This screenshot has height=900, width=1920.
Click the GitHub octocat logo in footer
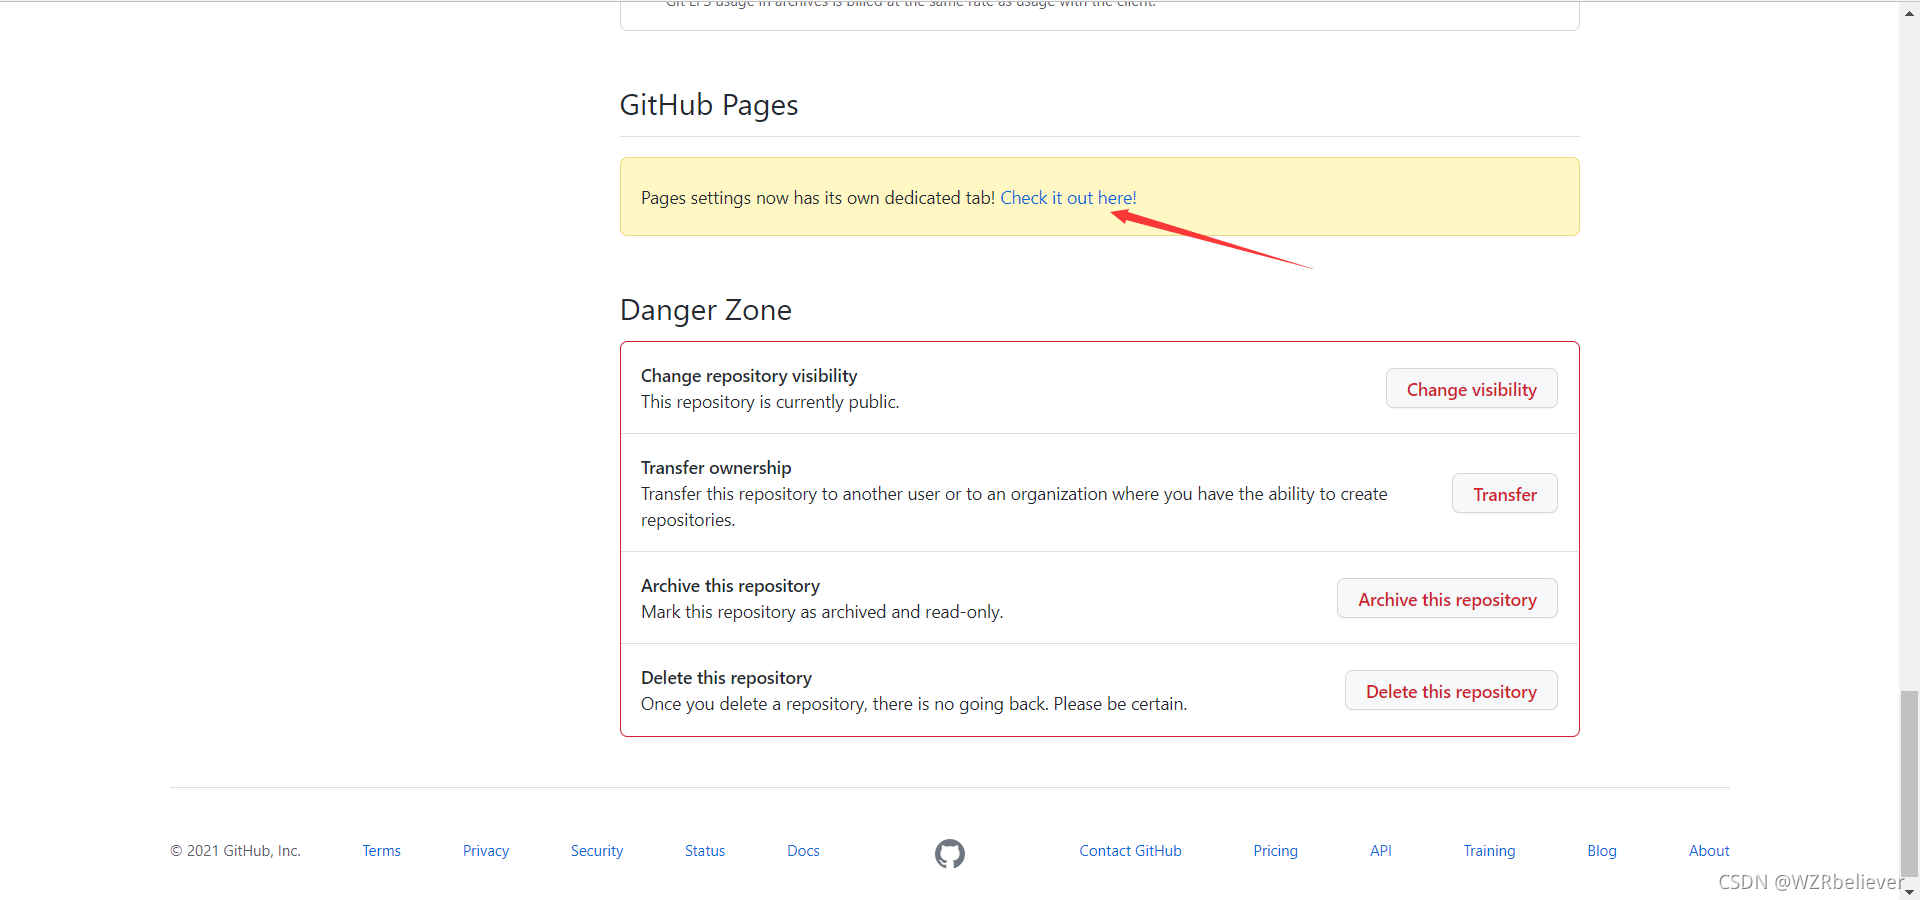pos(950,853)
